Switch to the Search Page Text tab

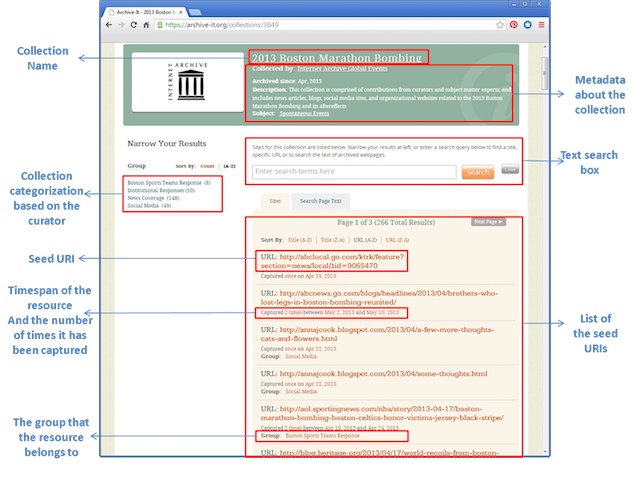click(x=321, y=201)
